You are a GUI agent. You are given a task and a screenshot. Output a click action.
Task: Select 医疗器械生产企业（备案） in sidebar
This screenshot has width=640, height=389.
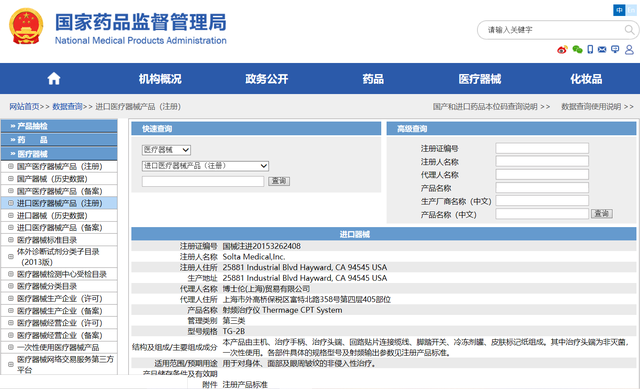59,311
